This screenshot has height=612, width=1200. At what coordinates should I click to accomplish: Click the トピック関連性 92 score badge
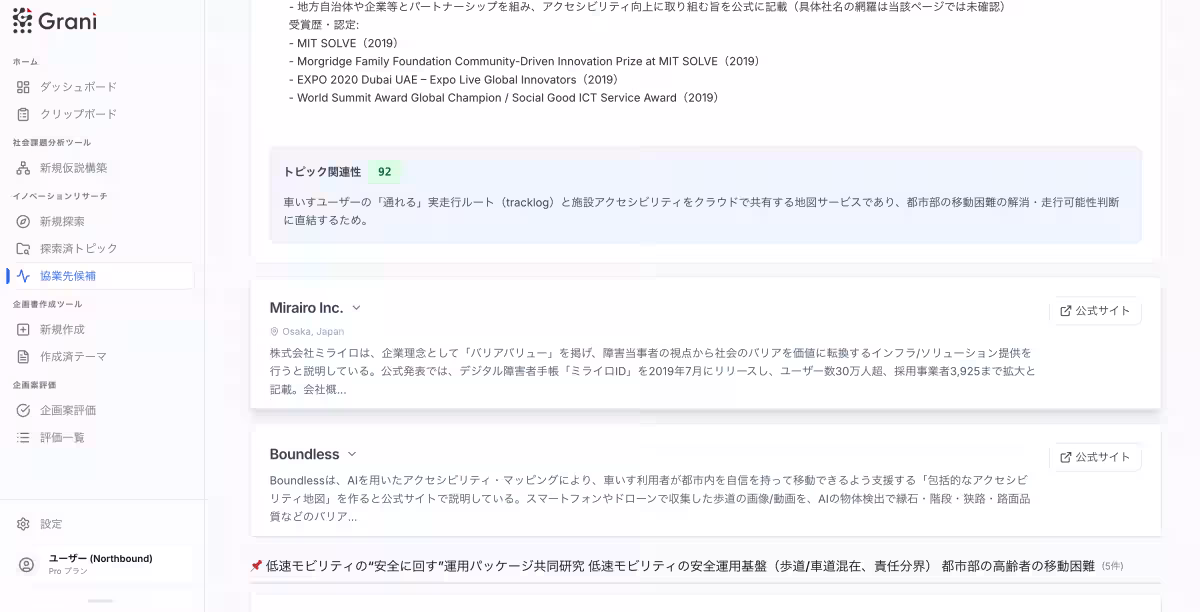(384, 172)
